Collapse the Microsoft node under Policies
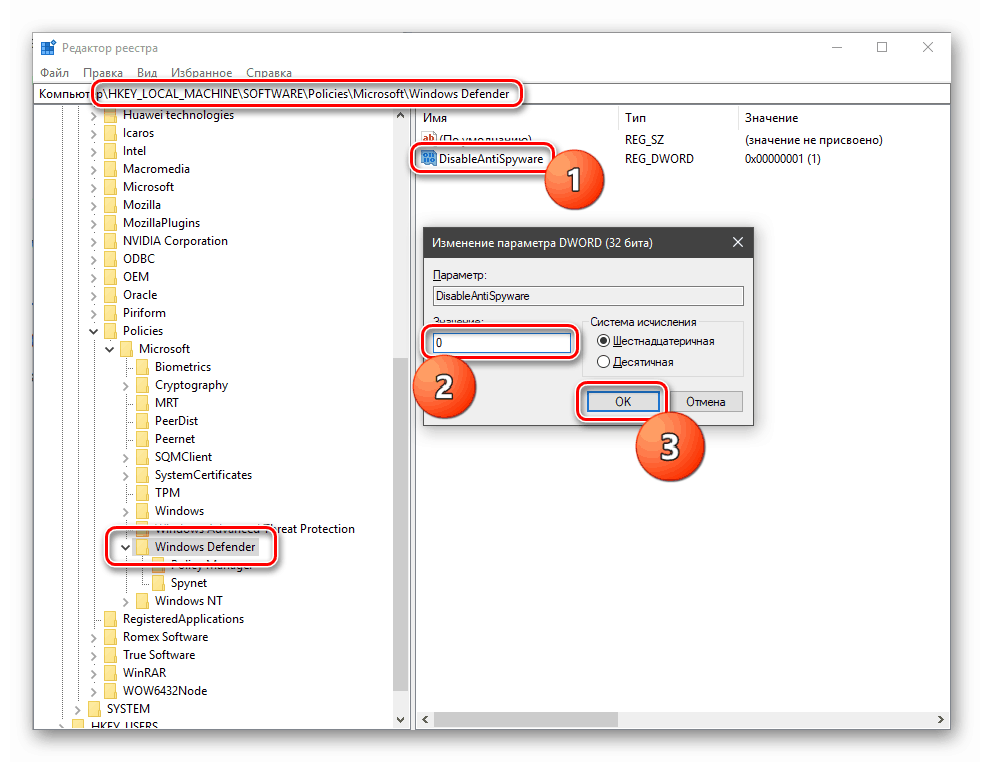Image resolution: width=983 pixels, height=762 pixels. tap(110, 349)
